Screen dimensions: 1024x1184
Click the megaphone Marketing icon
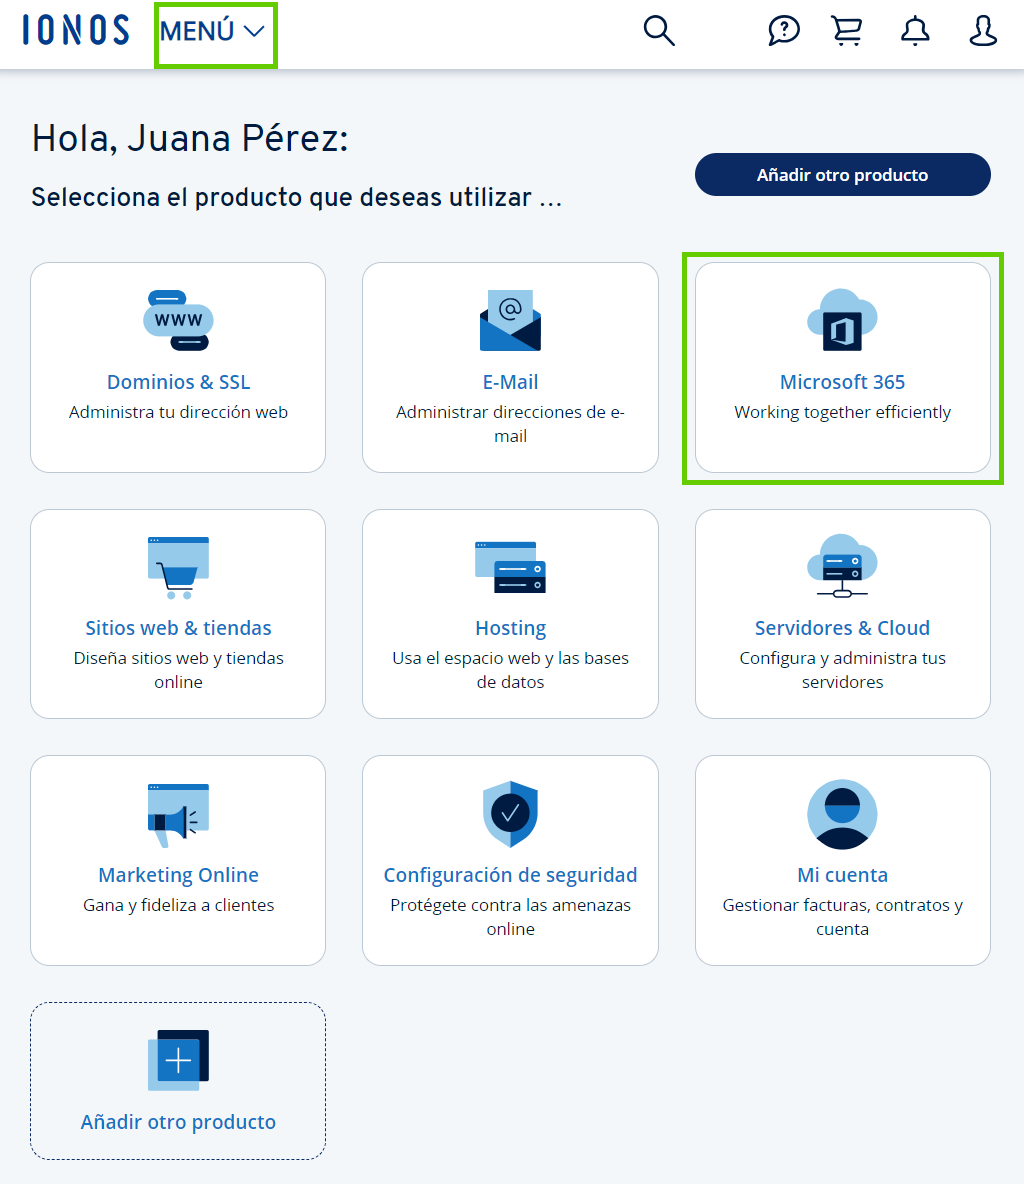[x=178, y=816]
